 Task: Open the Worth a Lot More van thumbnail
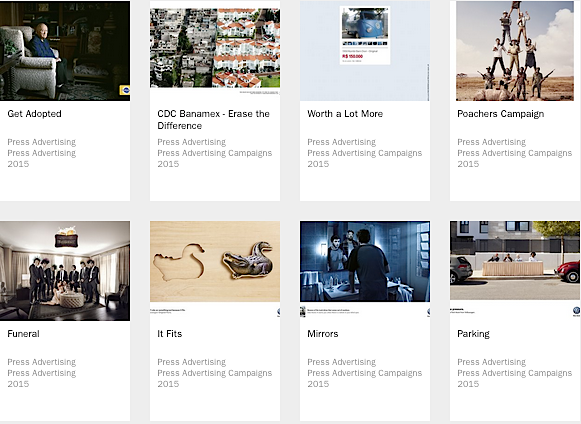pyautogui.click(x=365, y=51)
